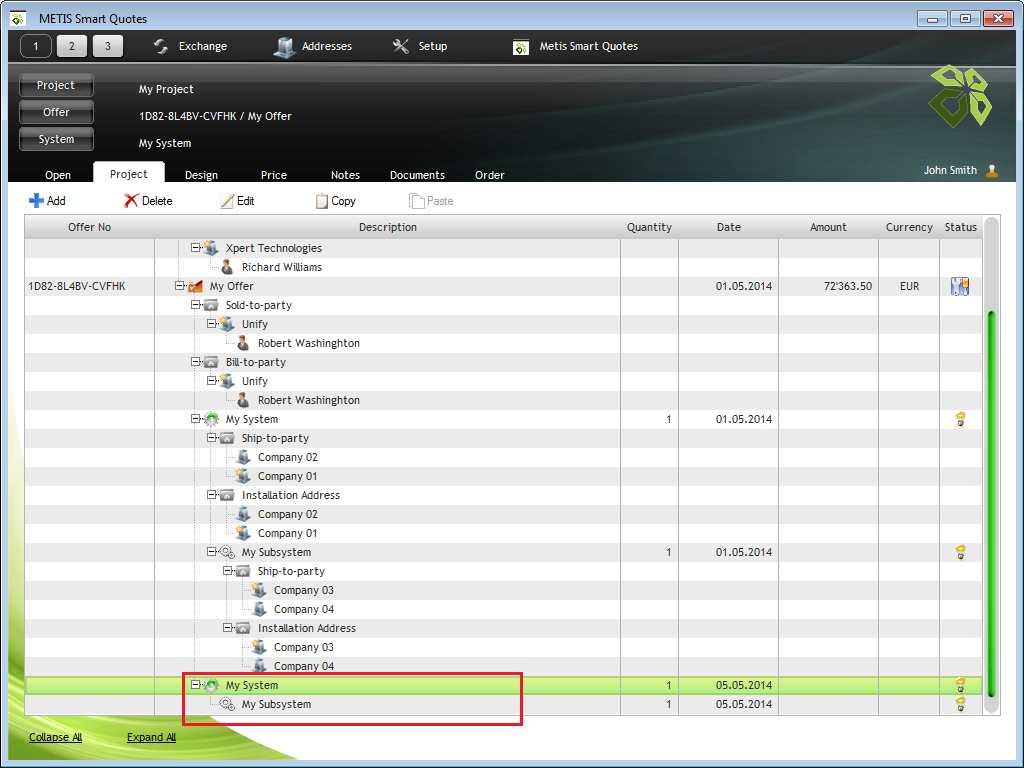
Task: Click the Amount column header
Action: pos(828,227)
